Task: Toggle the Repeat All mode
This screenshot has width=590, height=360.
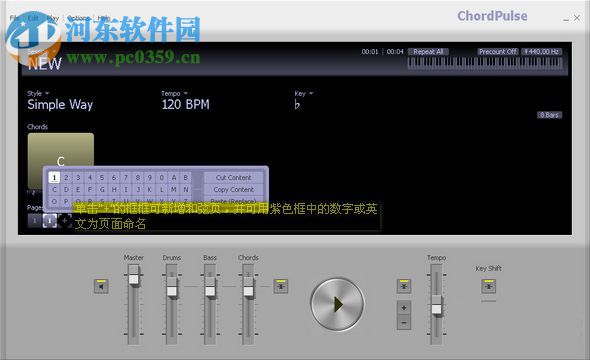Action: pos(428,52)
